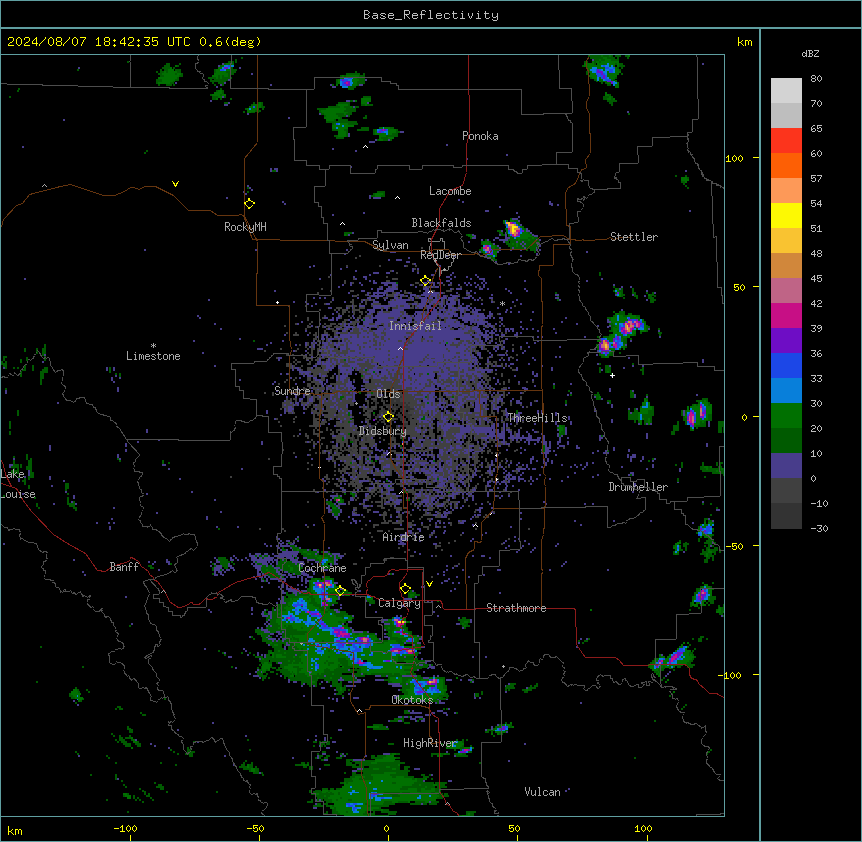The image size is (862, 842).
Task: Select the bright yellow swatch in dBZ legend
Action: click(x=786, y=215)
